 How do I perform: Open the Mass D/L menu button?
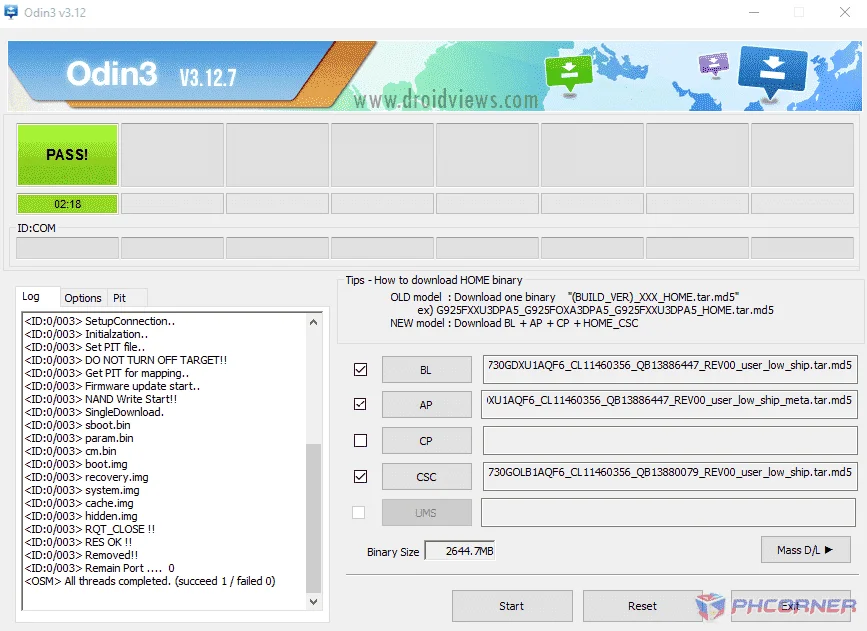pos(805,550)
